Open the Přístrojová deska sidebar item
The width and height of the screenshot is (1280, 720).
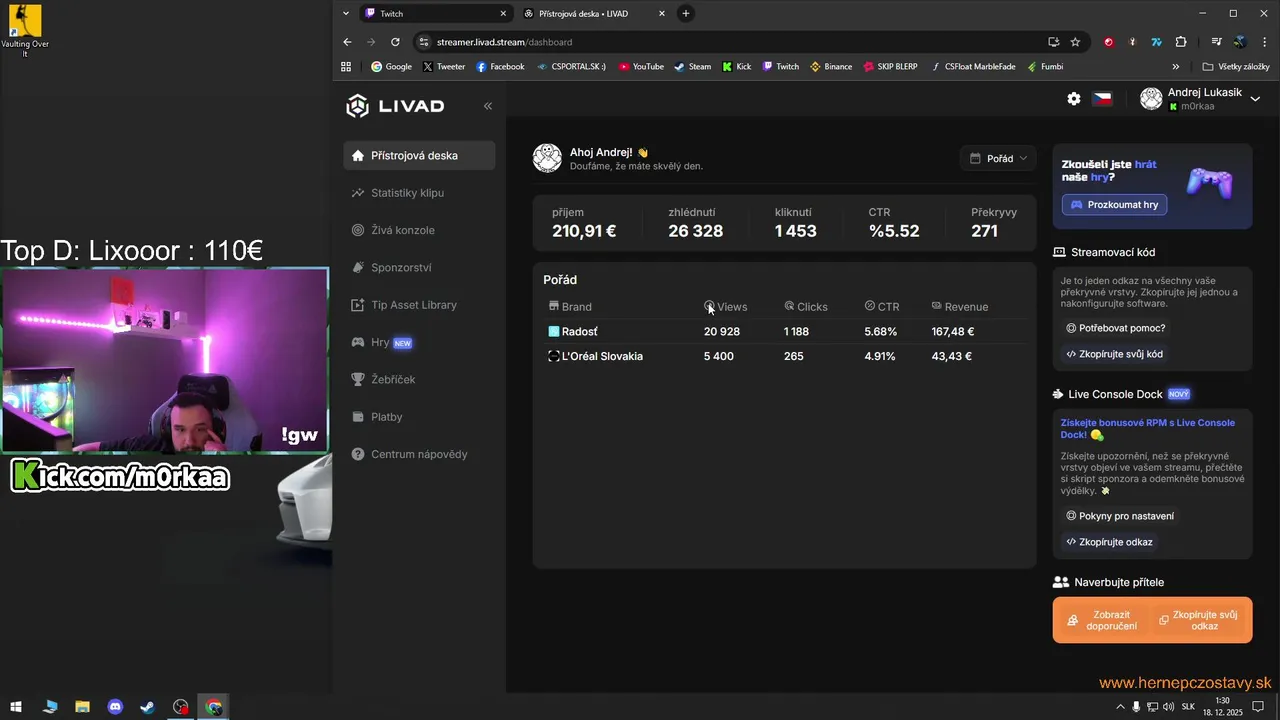[419, 156]
